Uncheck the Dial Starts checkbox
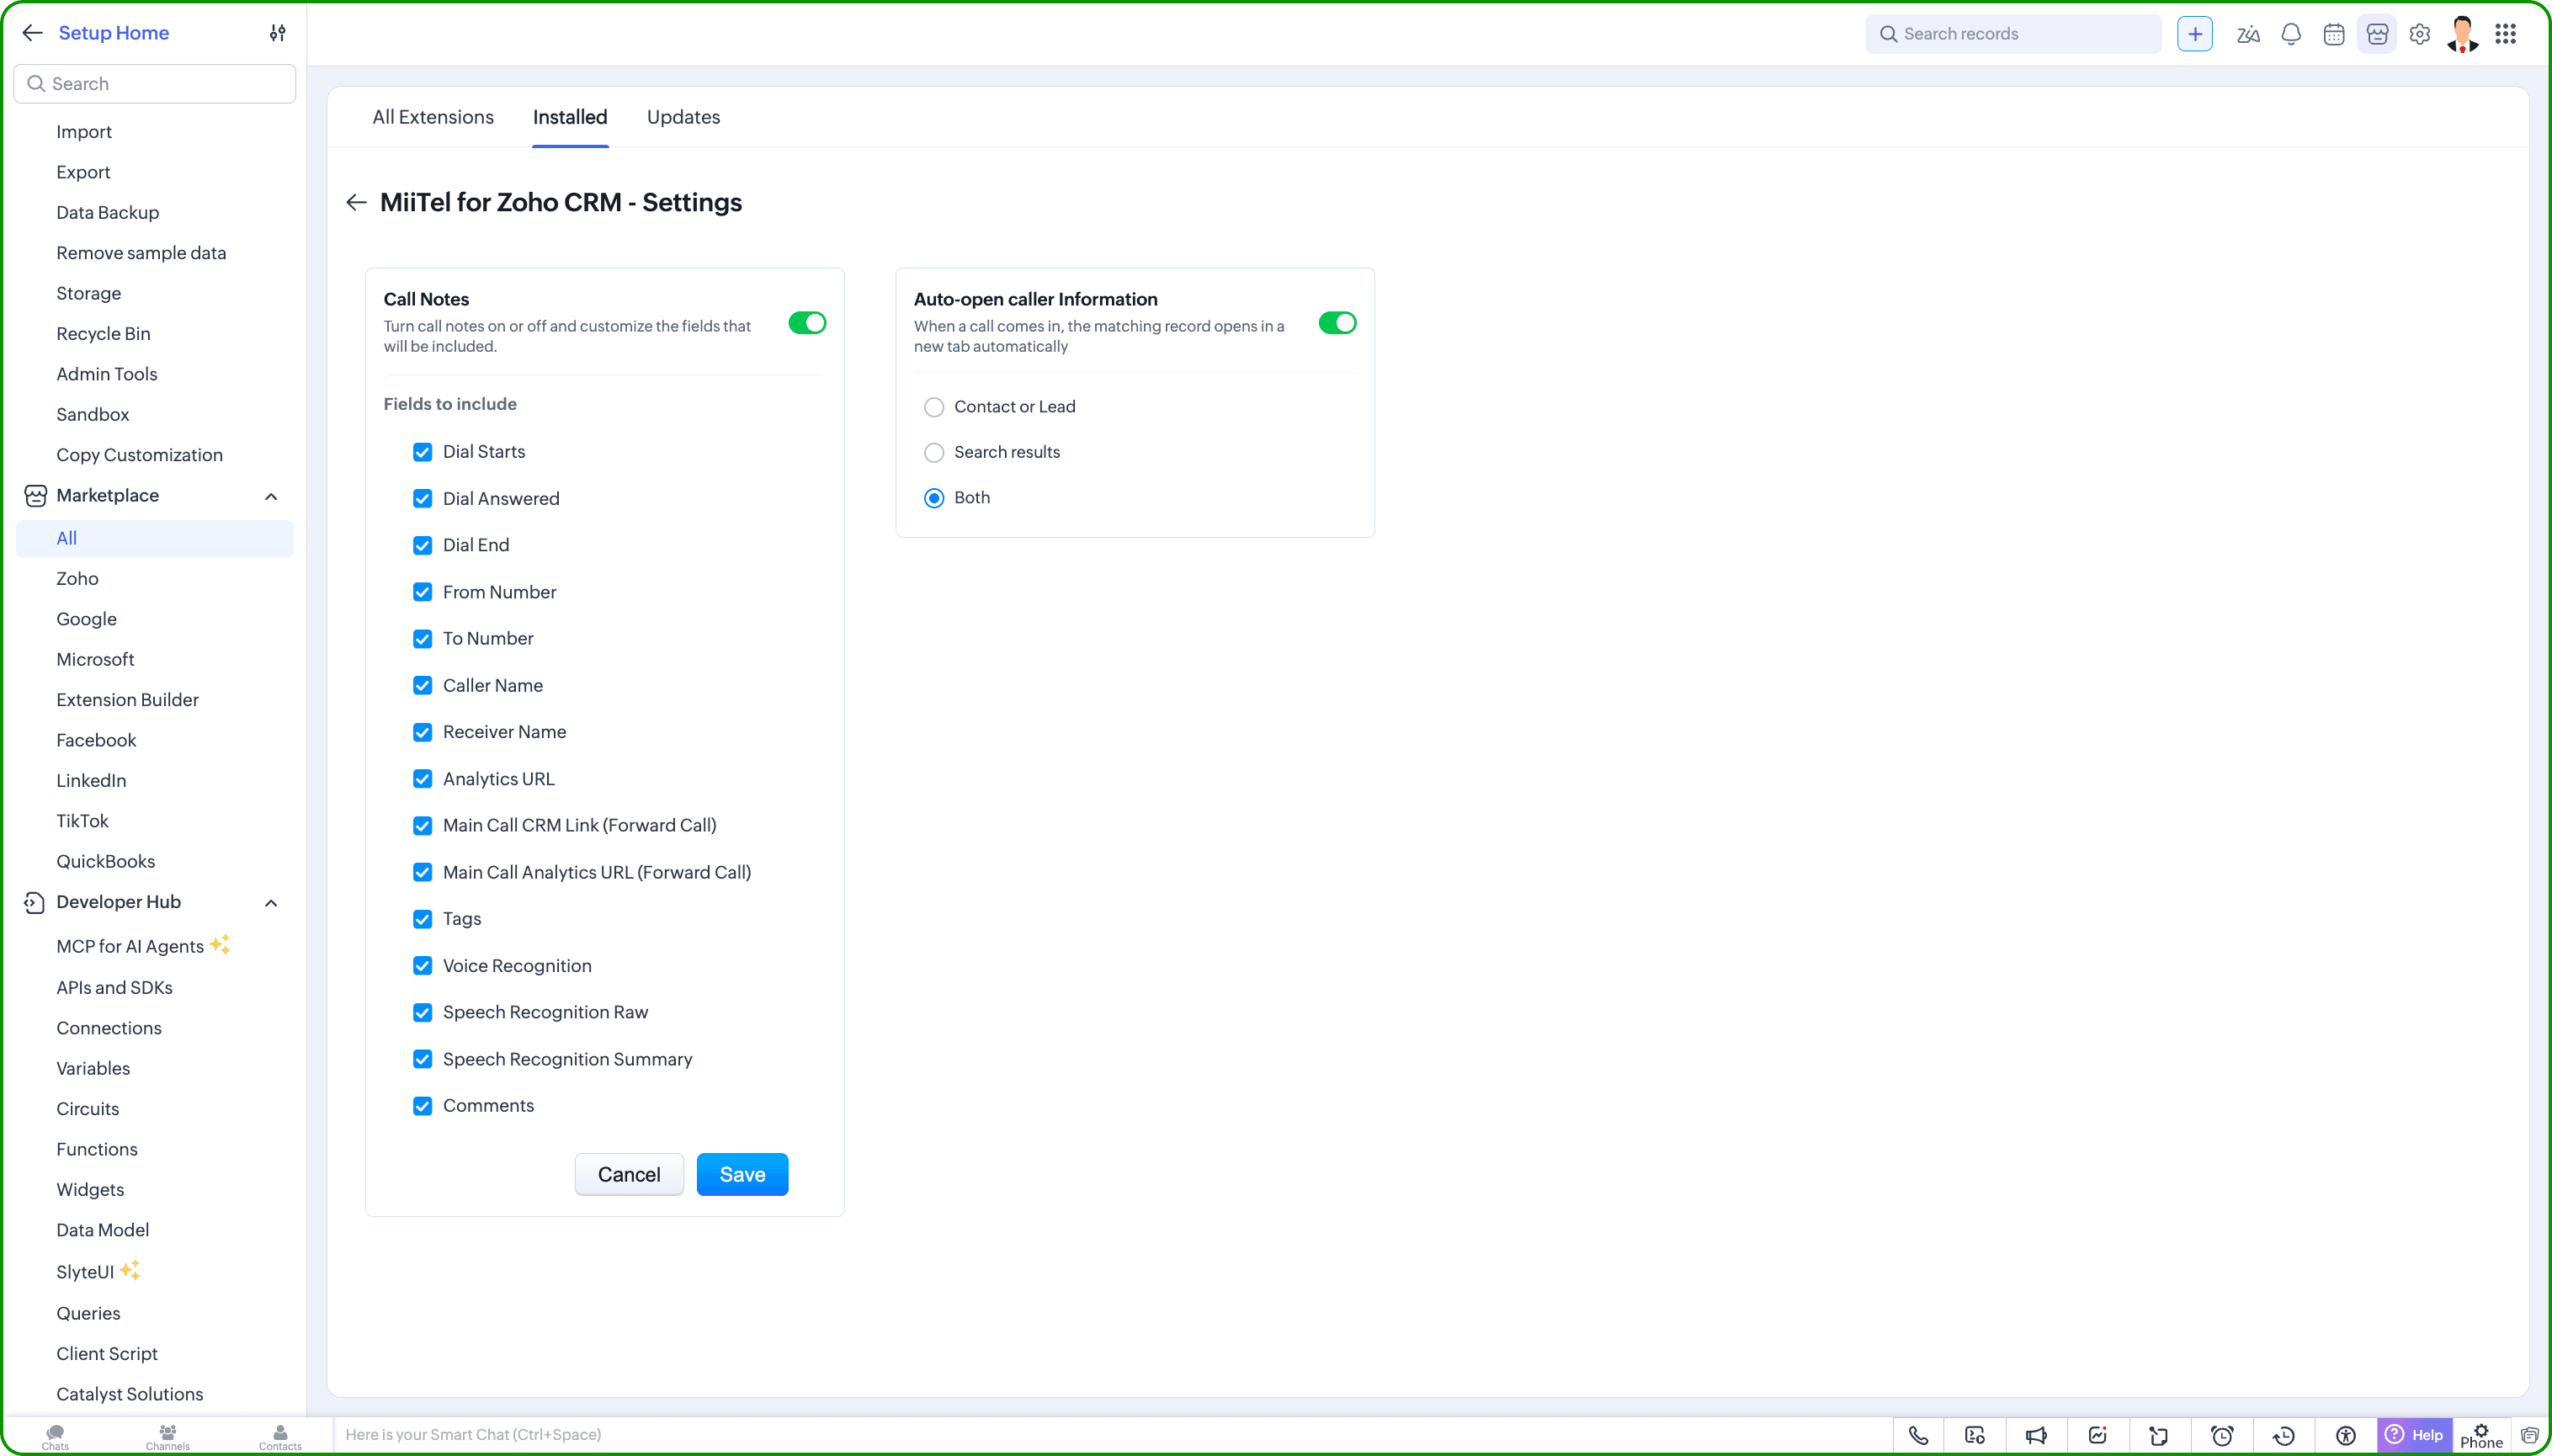The width and height of the screenshot is (2552, 1456). coord(423,452)
